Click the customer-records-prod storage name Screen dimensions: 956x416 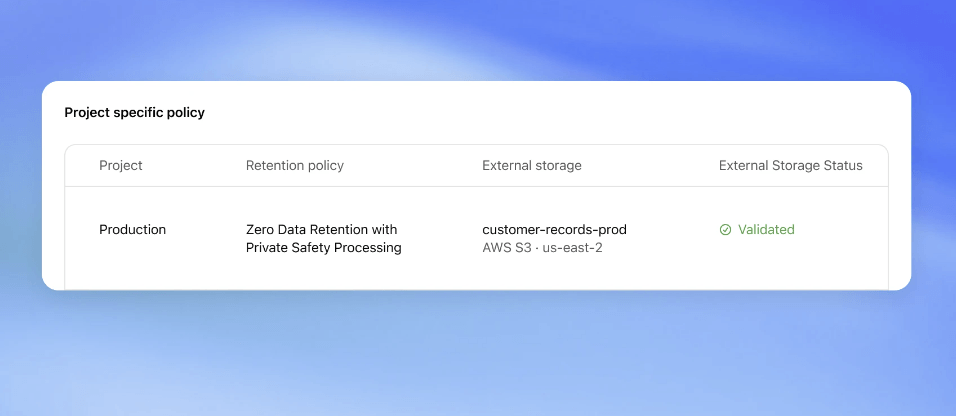click(x=554, y=230)
